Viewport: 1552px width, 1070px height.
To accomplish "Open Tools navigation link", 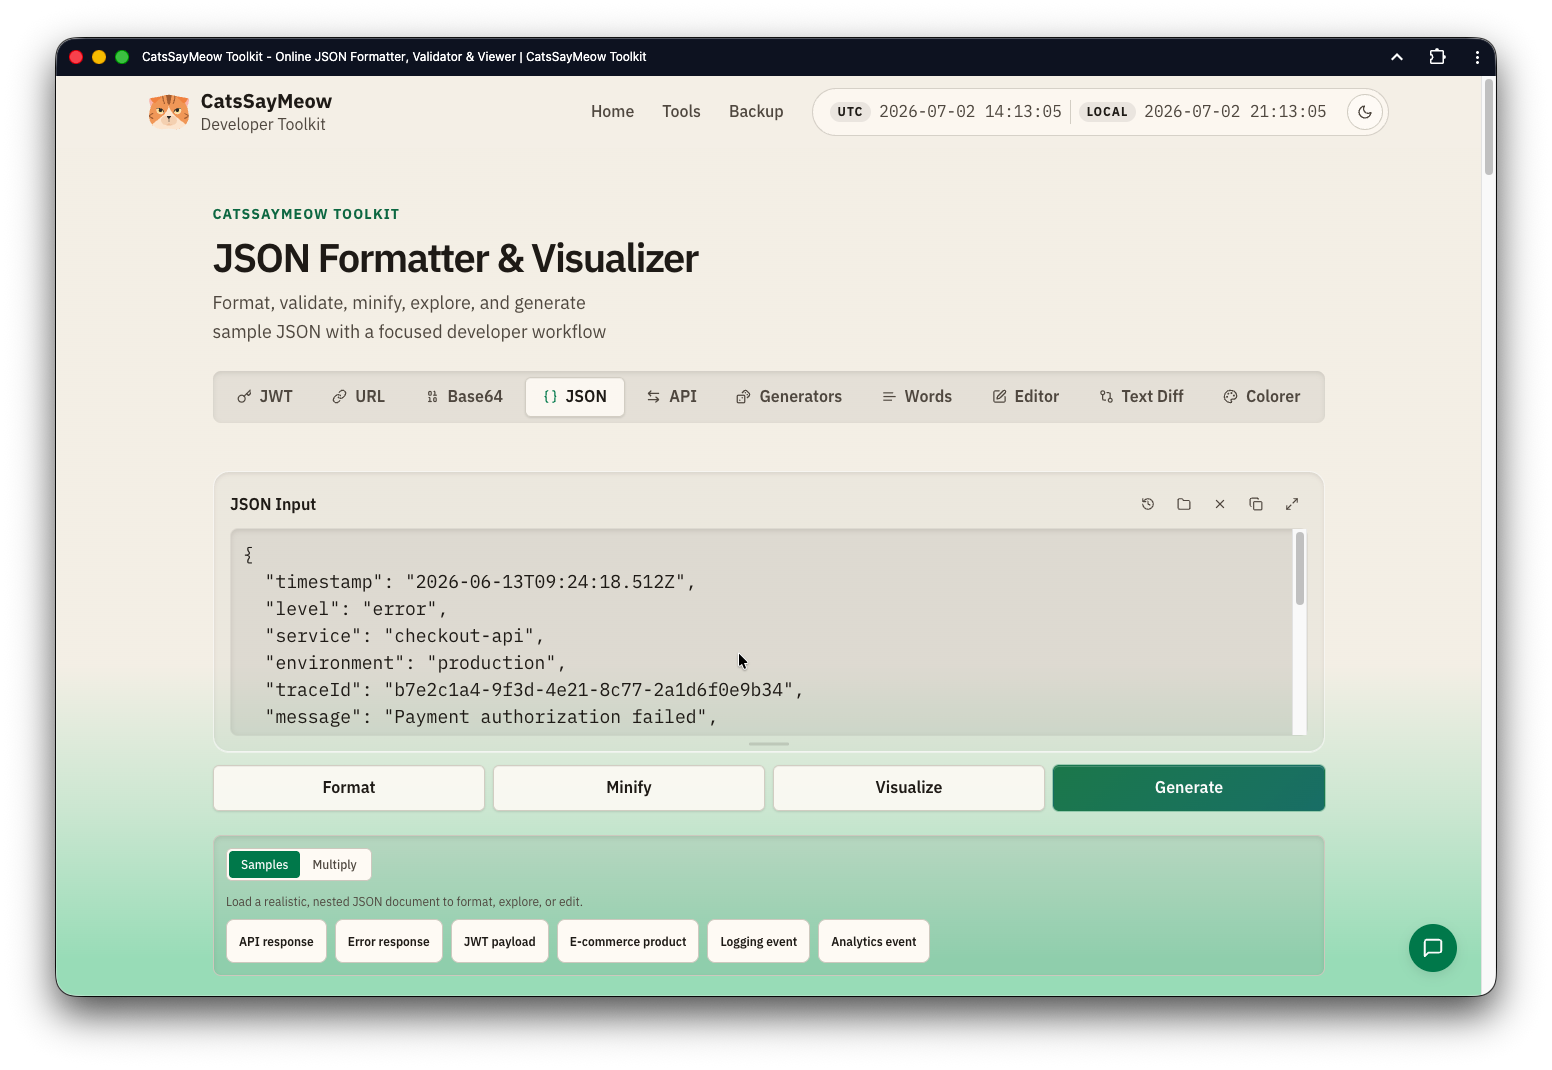I will (681, 112).
